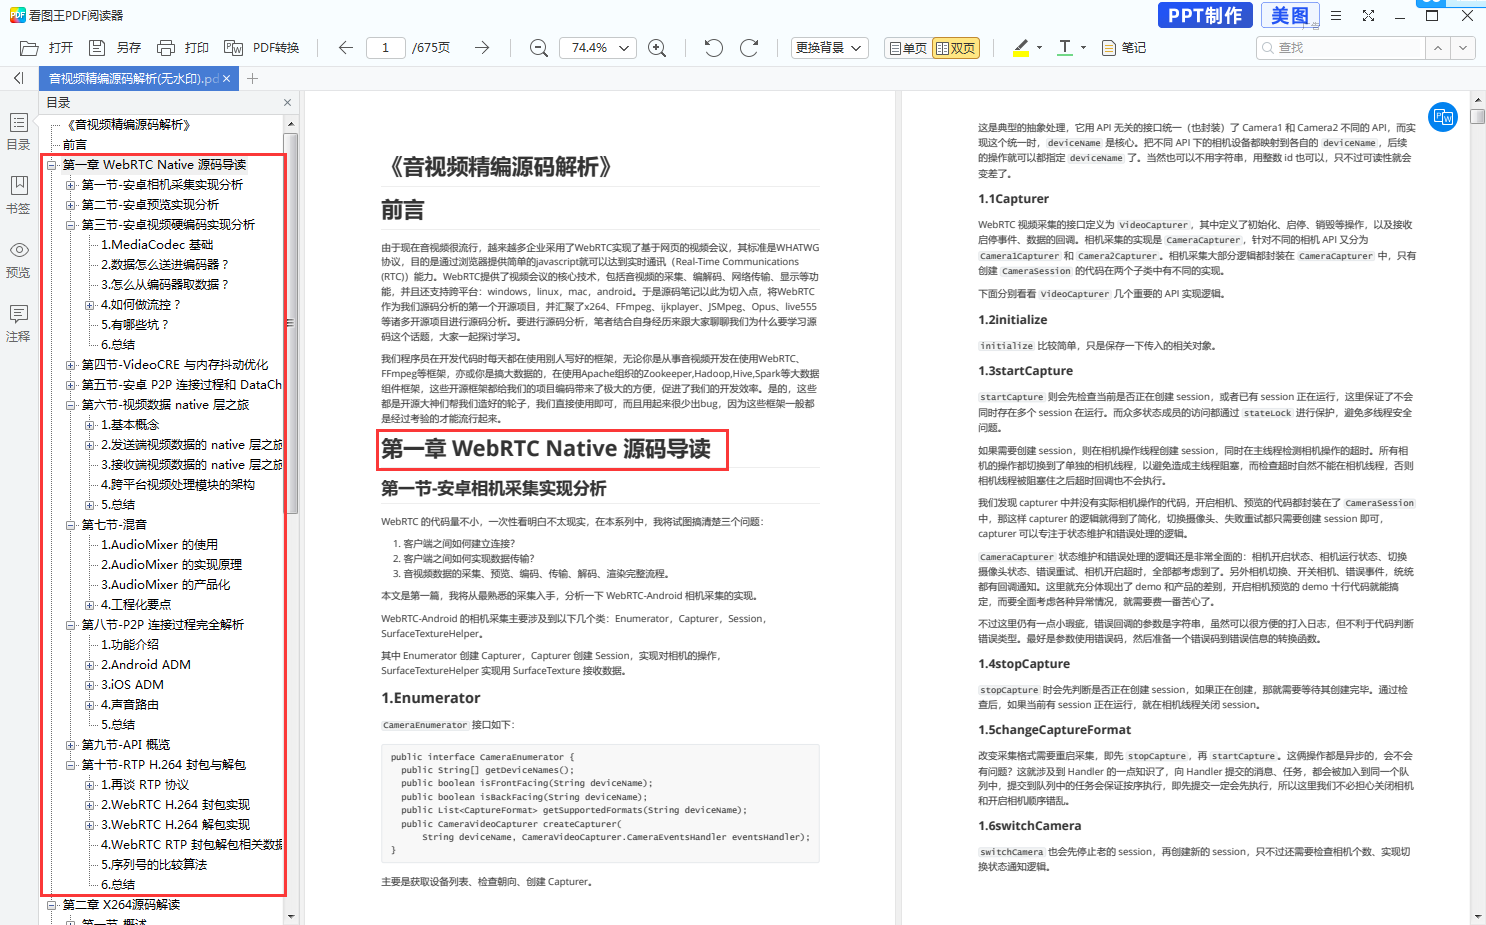
Task: Open the PDF转换 conversion tool
Action: (262, 48)
